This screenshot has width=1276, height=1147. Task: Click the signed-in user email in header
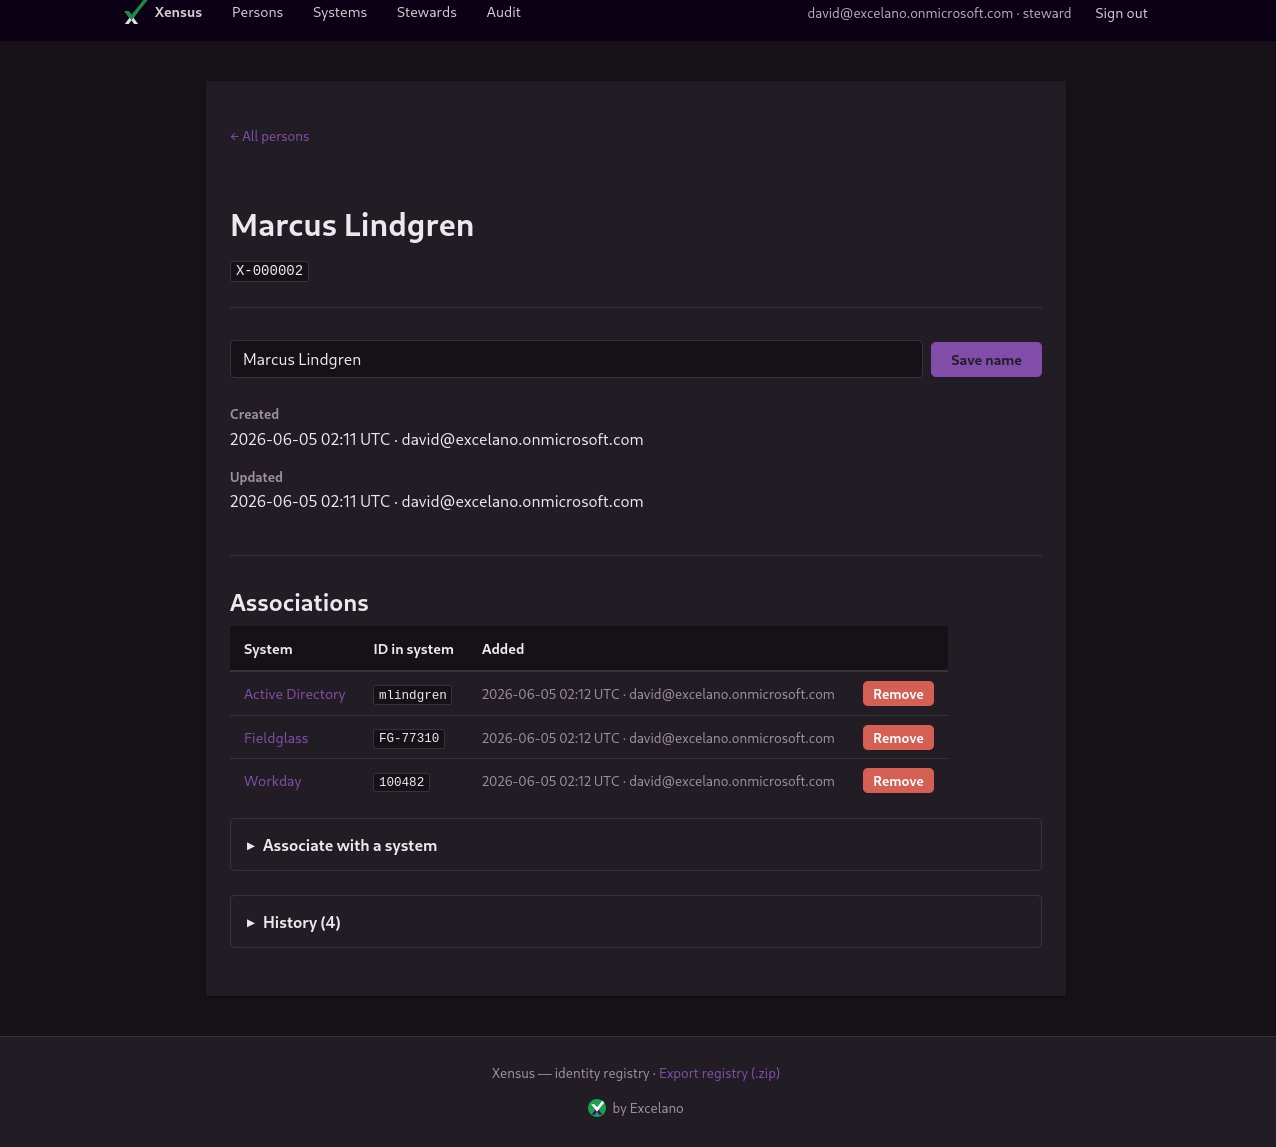coord(910,13)
